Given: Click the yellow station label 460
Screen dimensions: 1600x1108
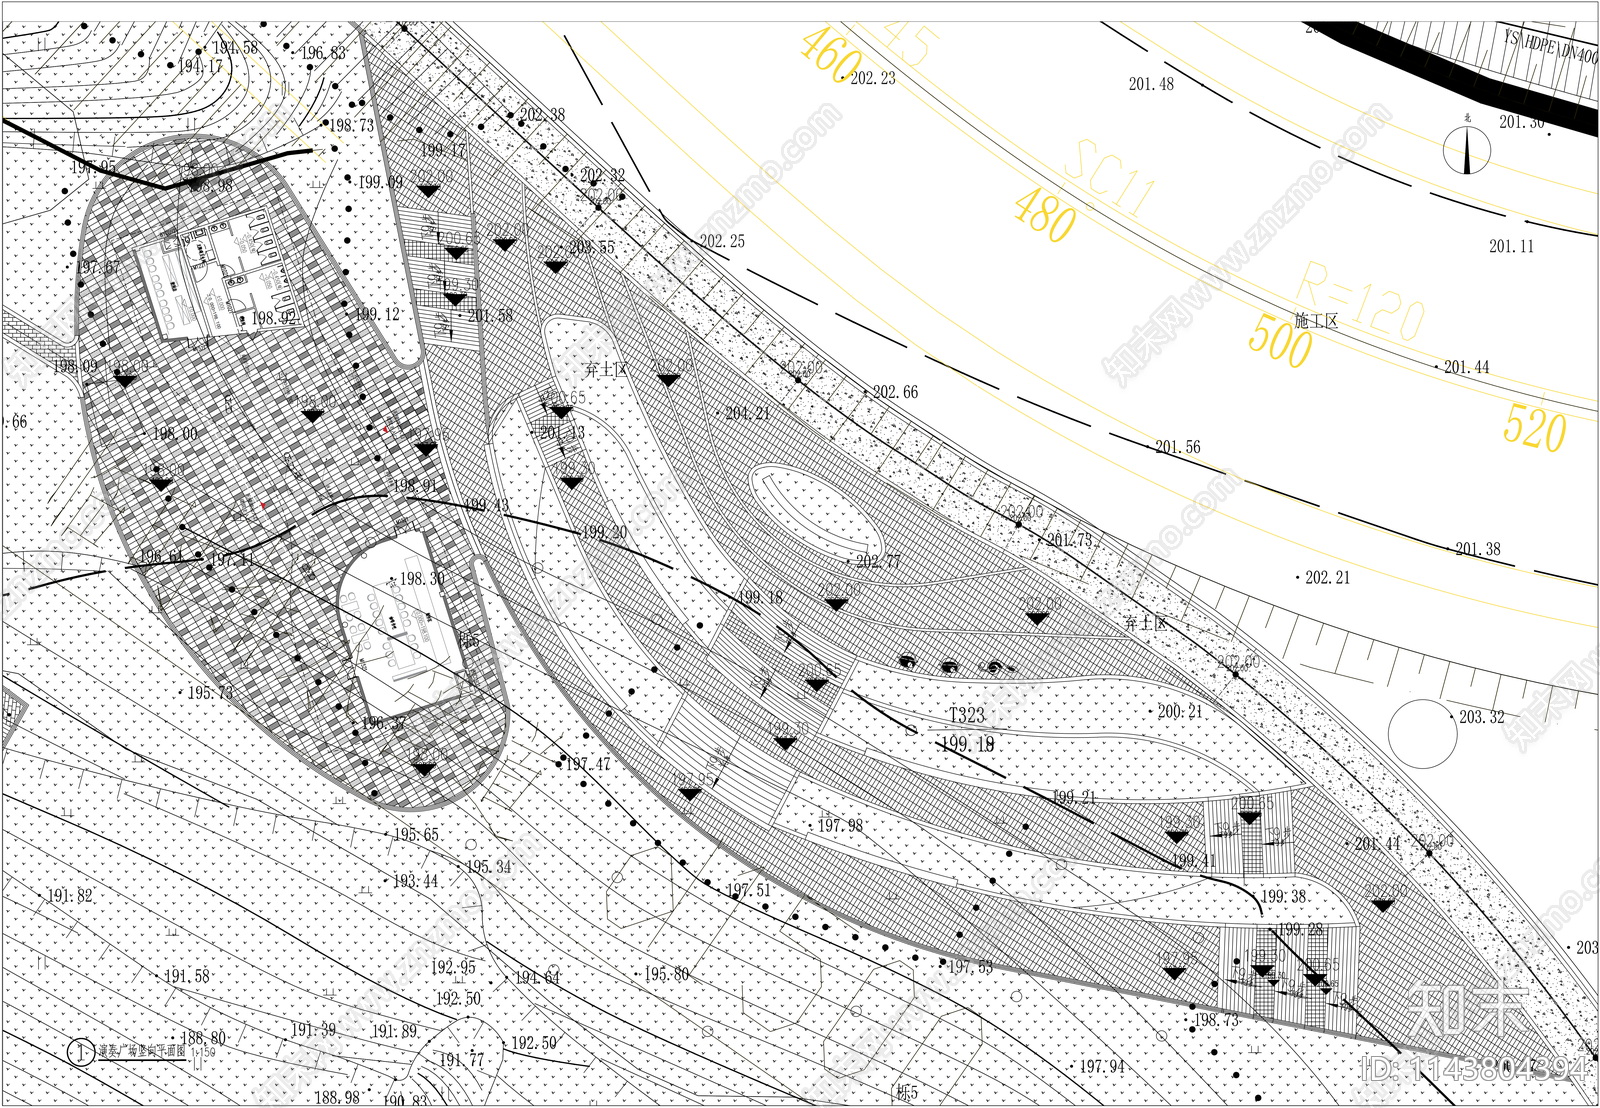Looking at the screenshot, I should point(831,55).
